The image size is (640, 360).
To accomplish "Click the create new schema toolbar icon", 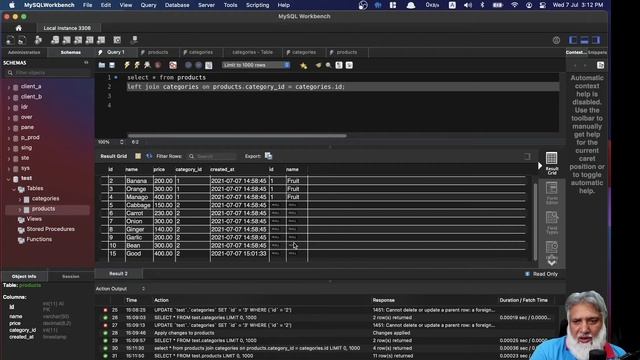I will coord(55,40).
